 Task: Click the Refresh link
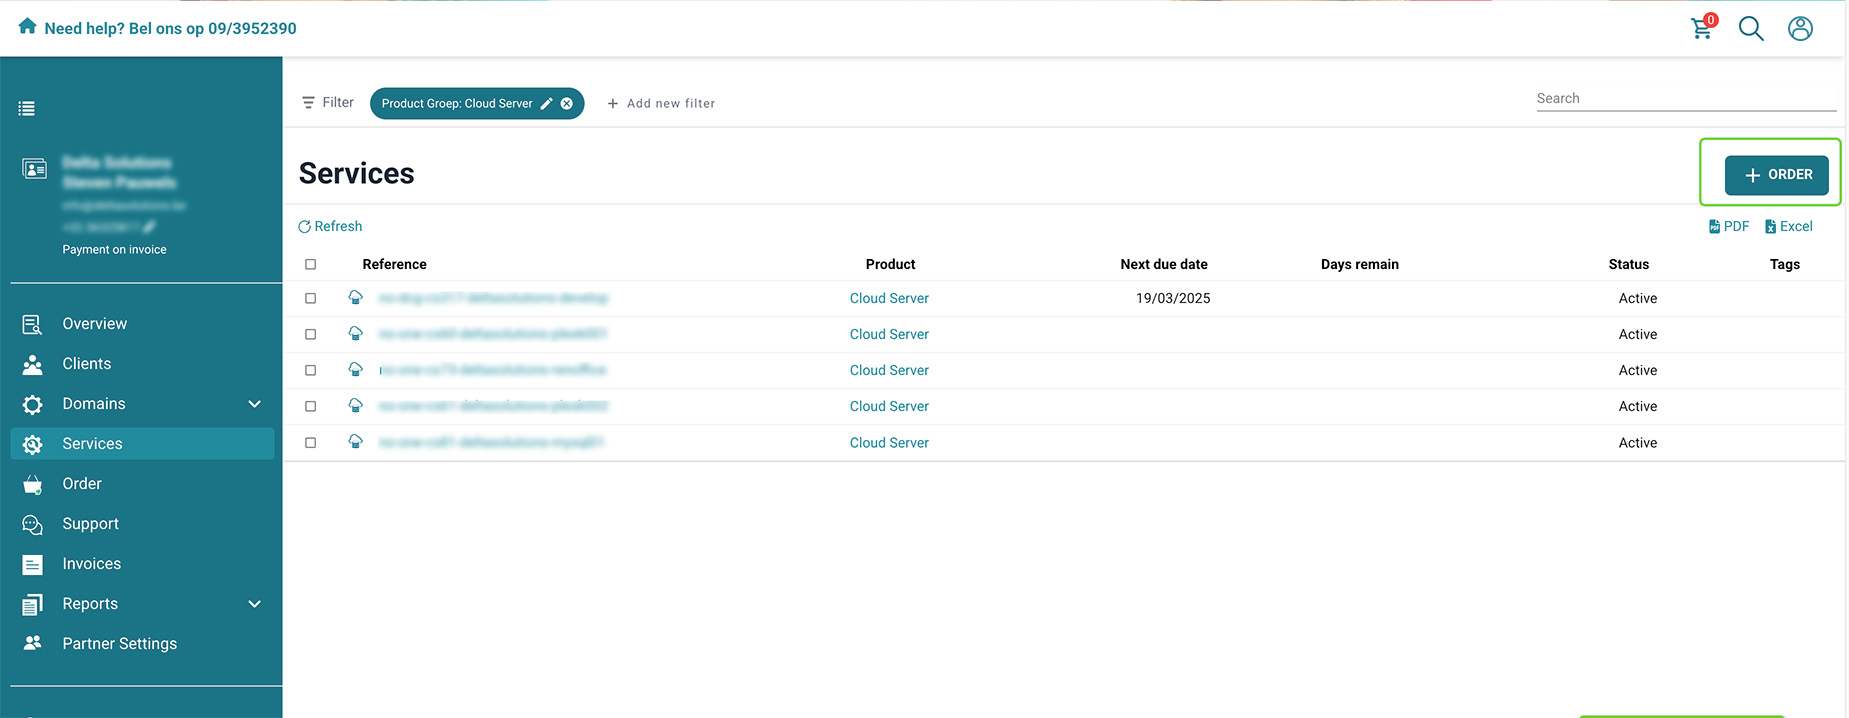pos(330,227)
